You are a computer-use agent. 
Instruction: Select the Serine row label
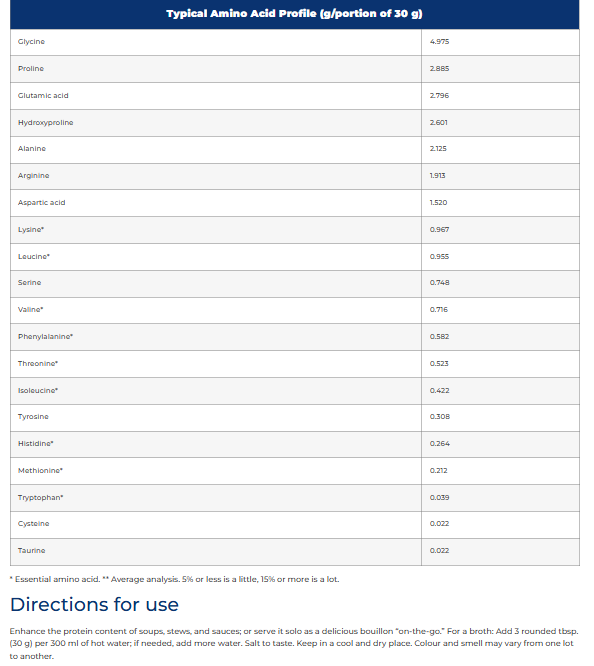click(30, 283)
